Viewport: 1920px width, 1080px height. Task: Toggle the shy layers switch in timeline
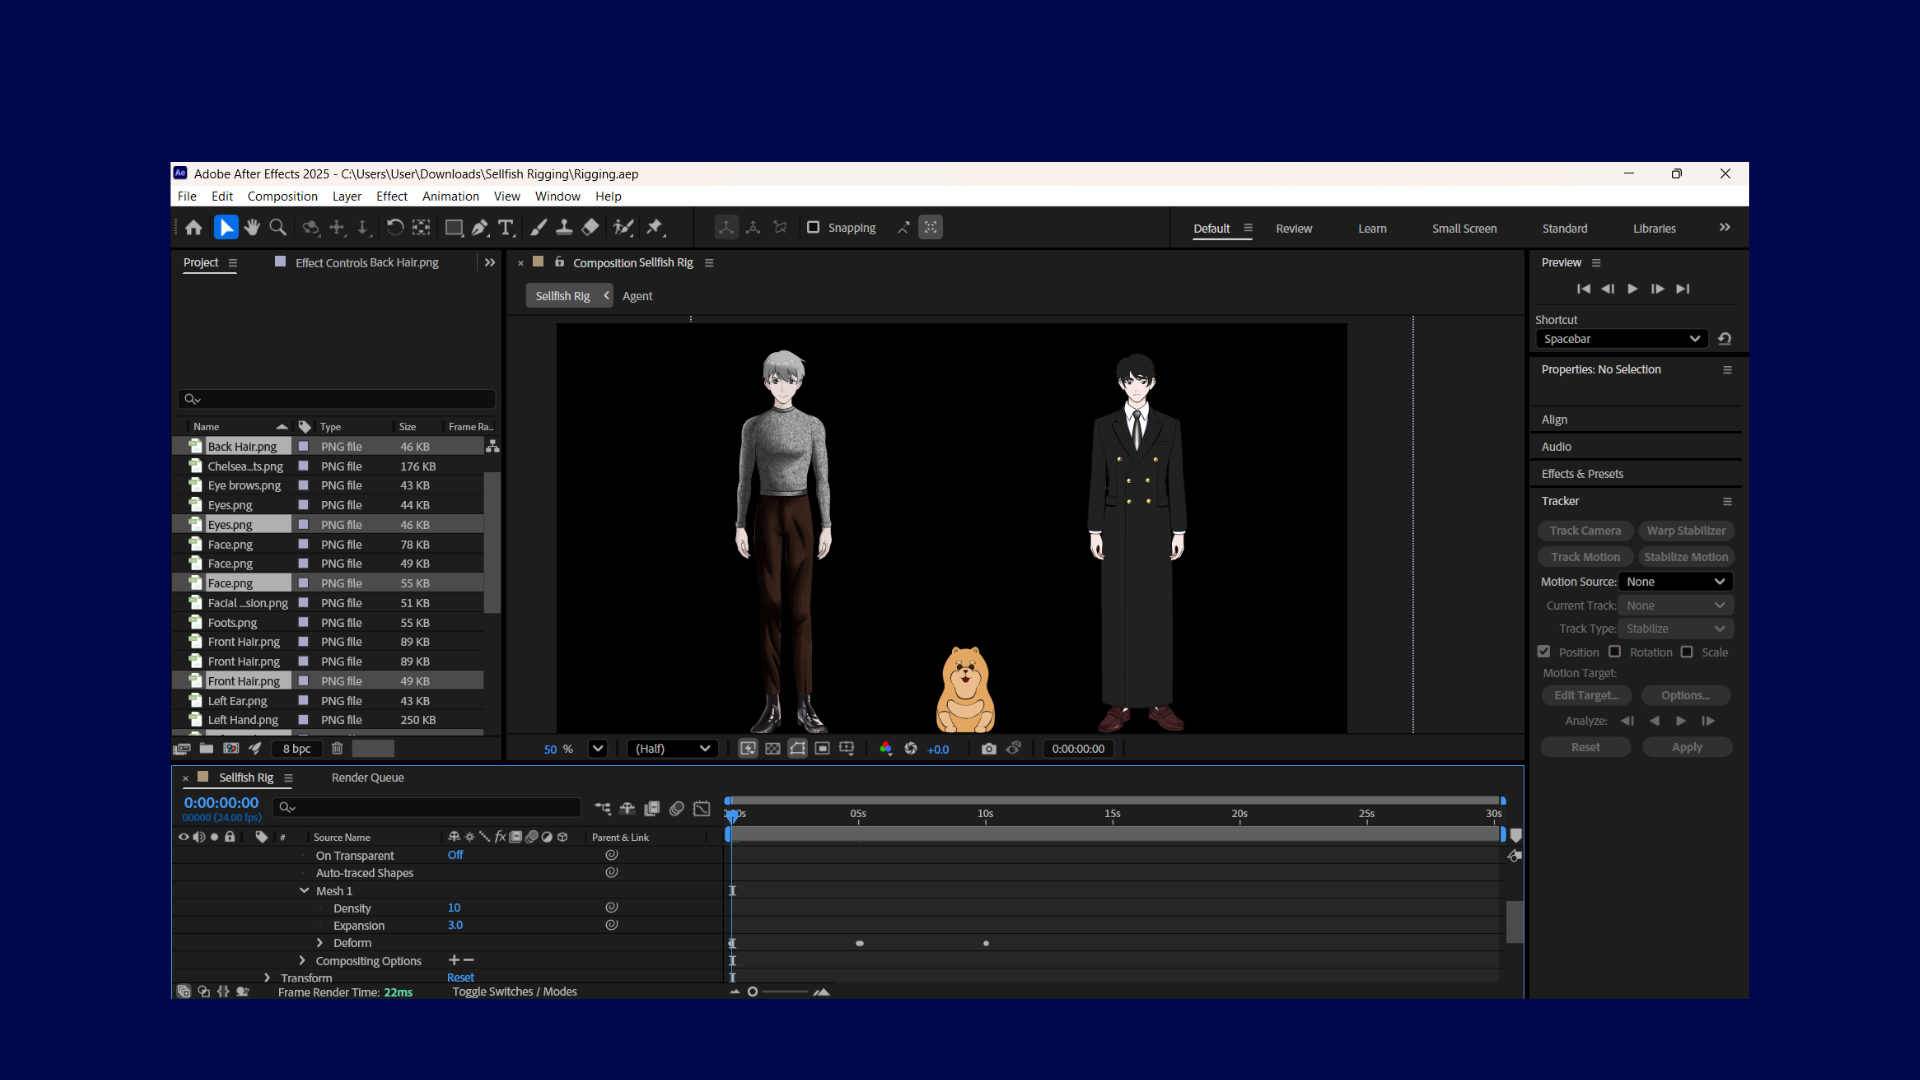[x=628, y=808]
